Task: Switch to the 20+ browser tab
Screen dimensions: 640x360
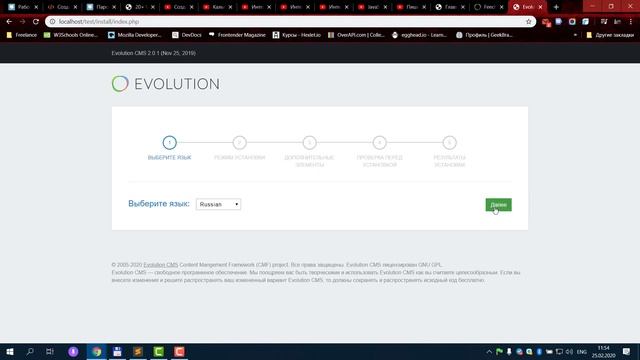Action: 140,7
